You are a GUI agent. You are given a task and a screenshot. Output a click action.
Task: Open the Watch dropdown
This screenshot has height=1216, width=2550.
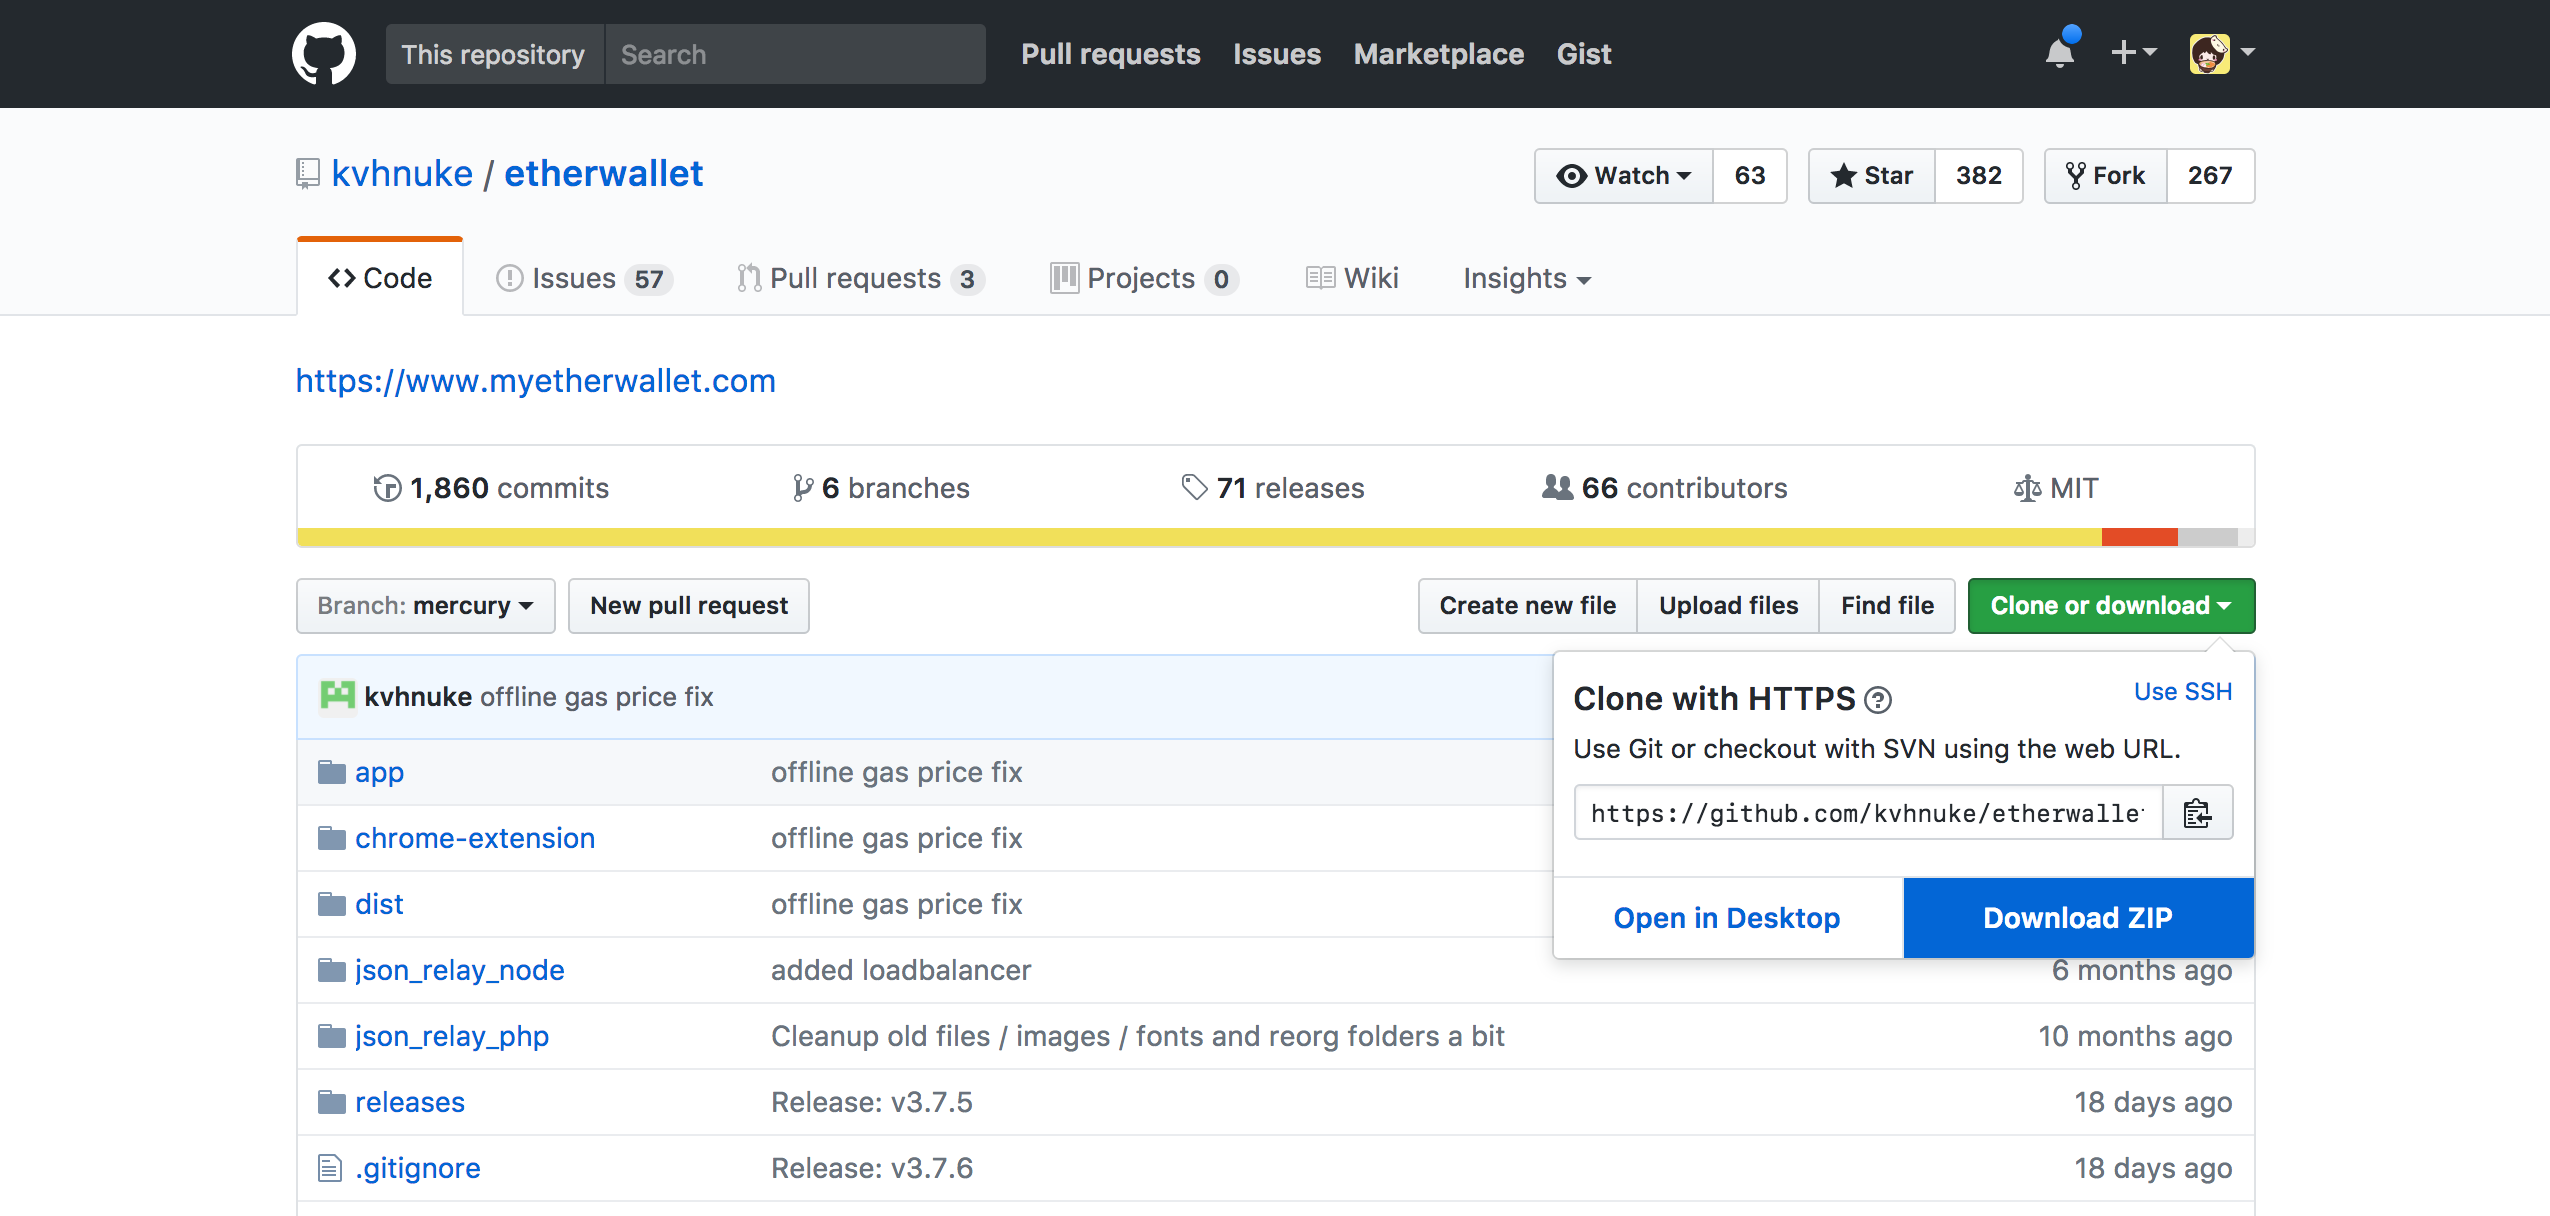(1624, 176)
